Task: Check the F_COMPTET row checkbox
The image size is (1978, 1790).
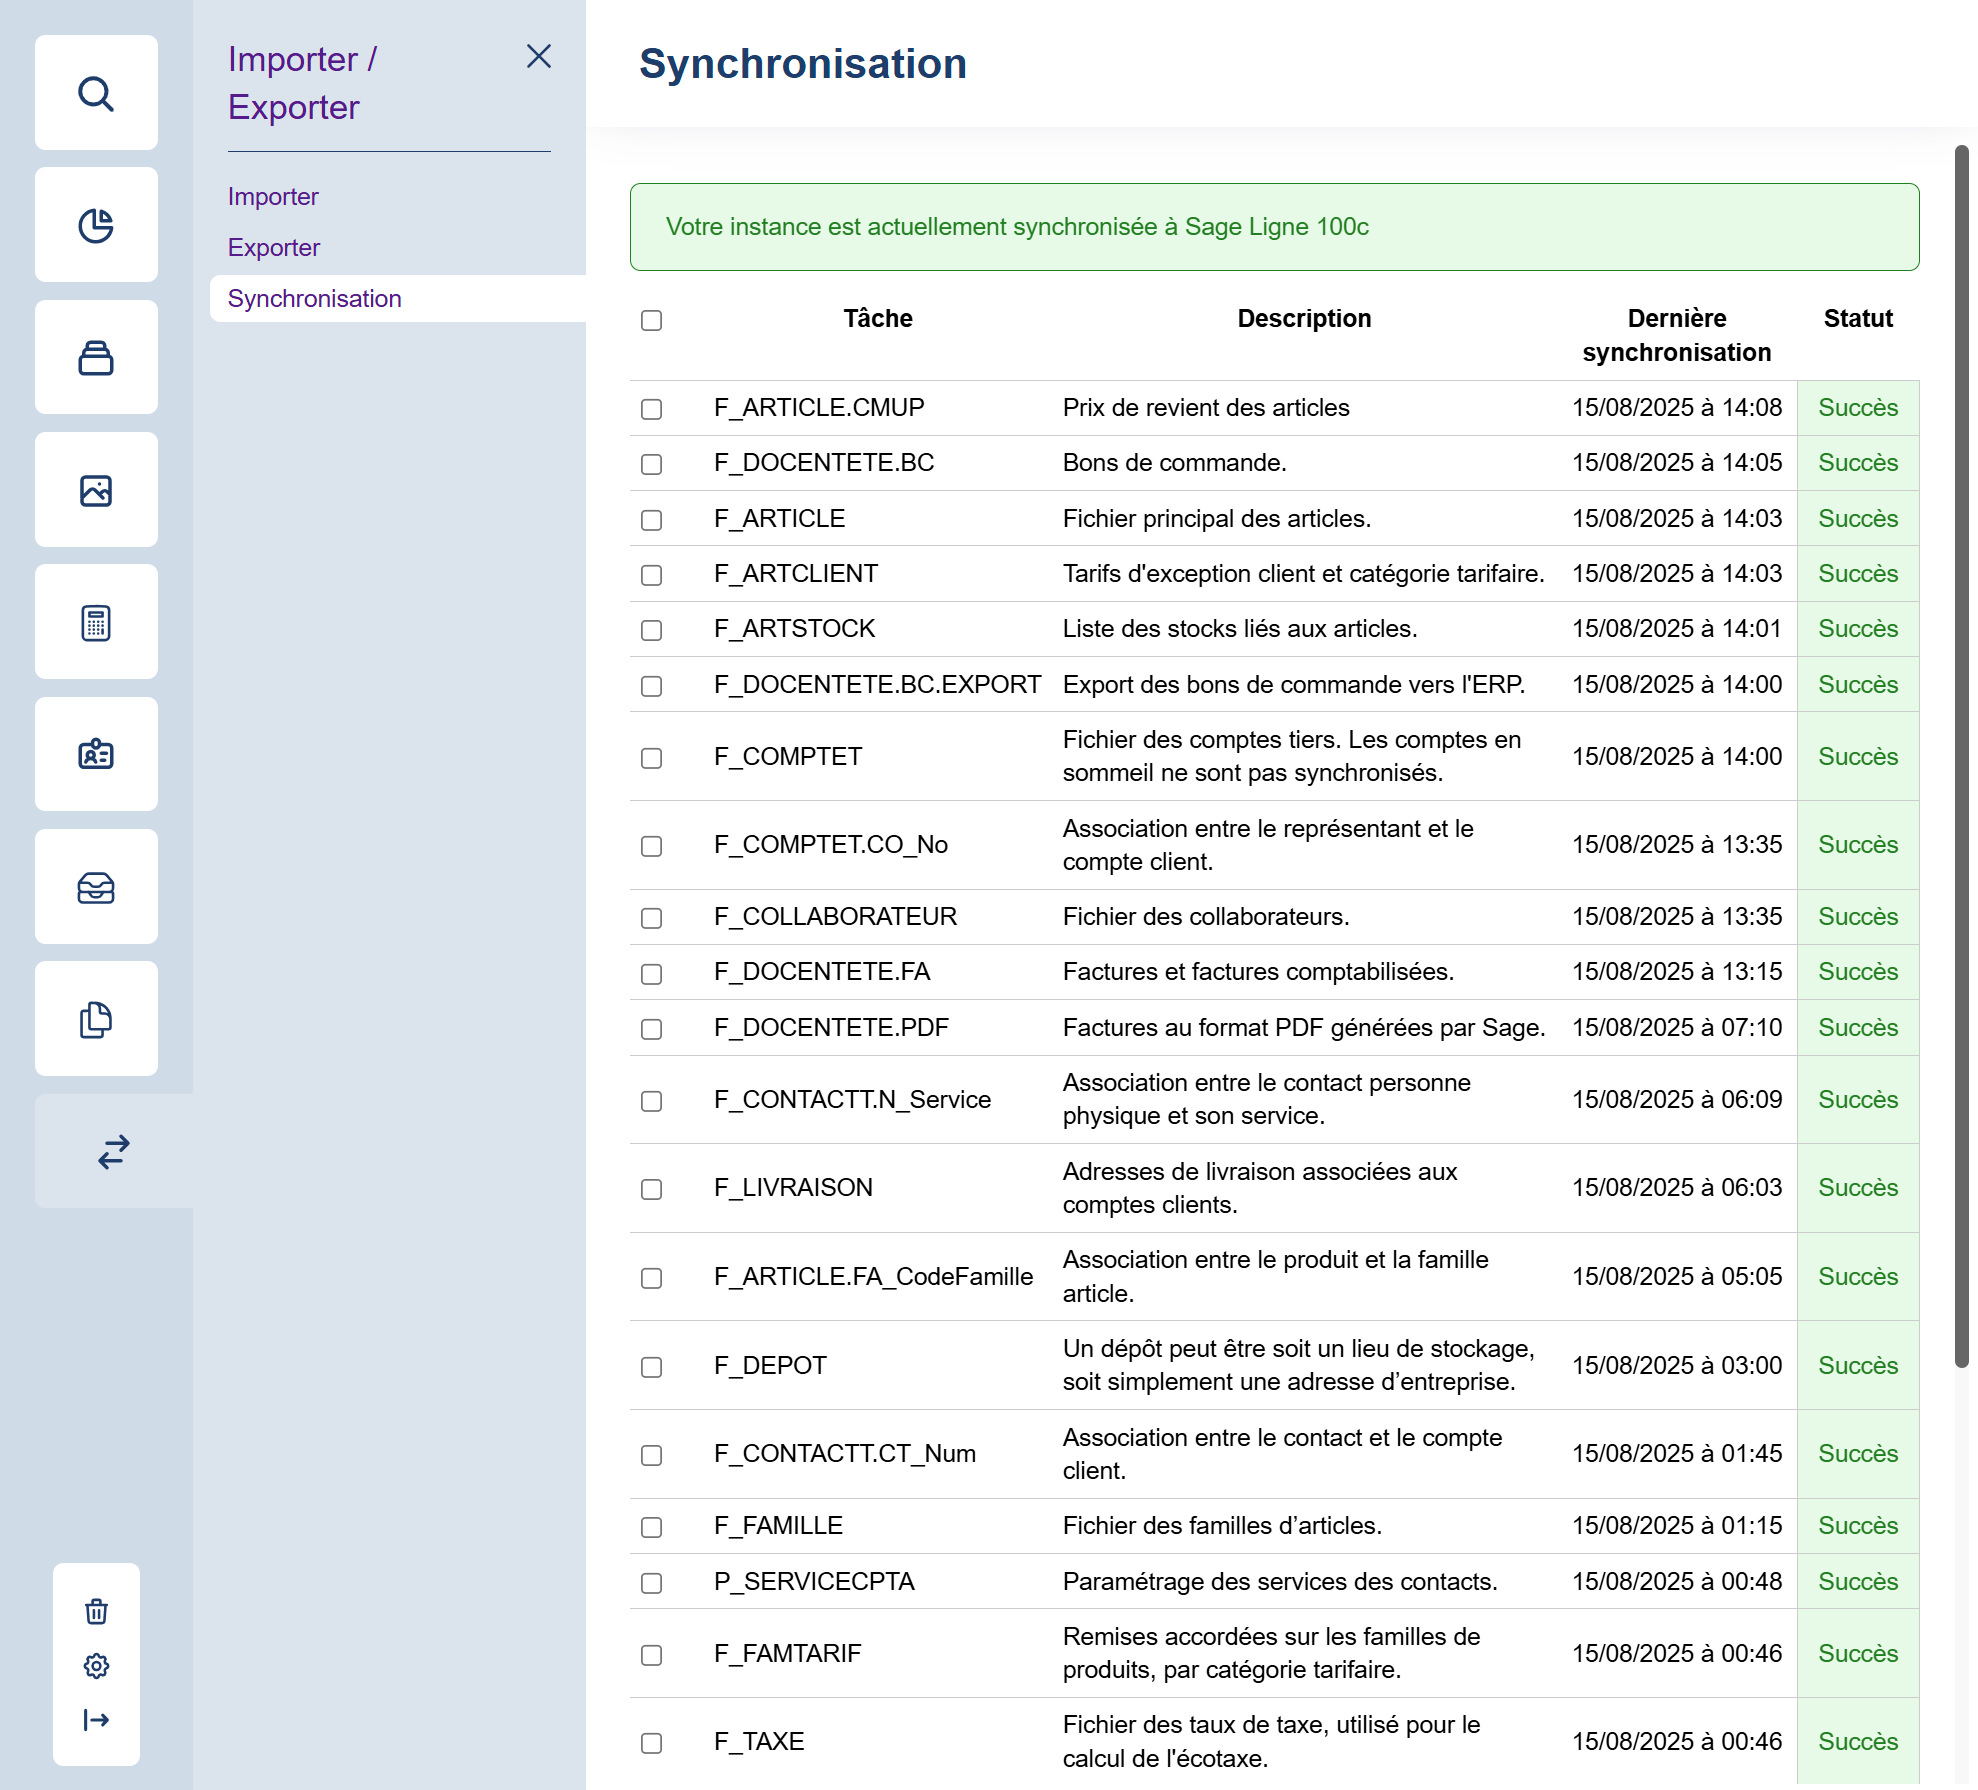Action: (651, 758)
